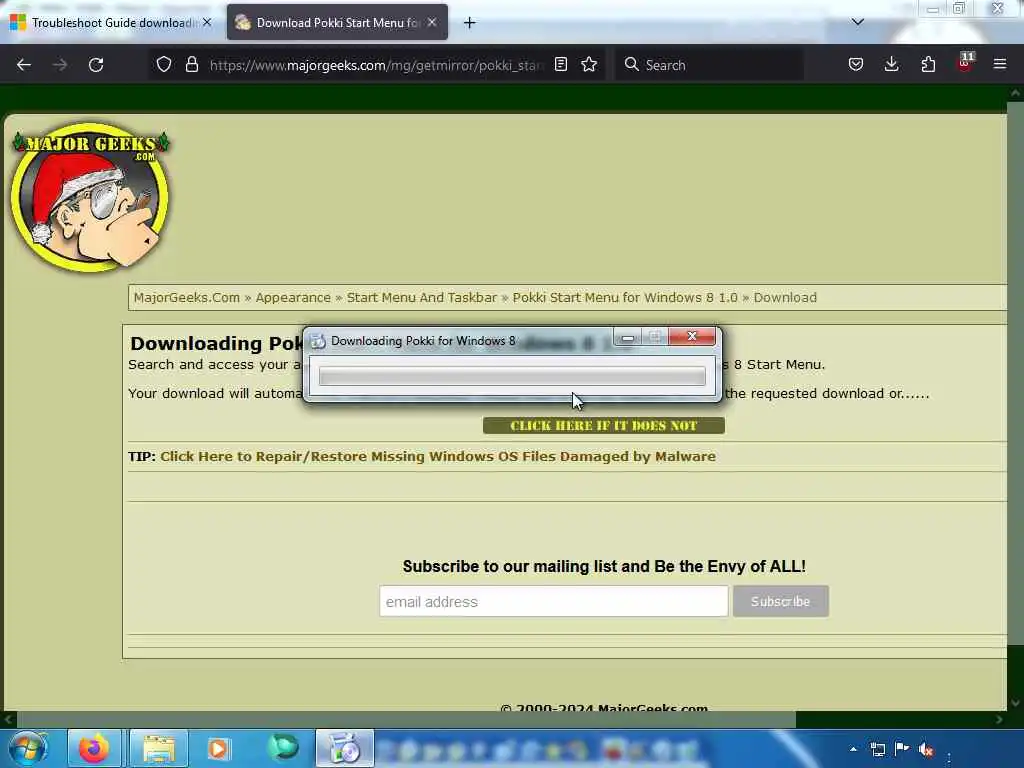The width and height of the screenshot is (1024, 768).
Task: Minimize the Downloading Pokki dialog
Action: tap(628, 337)
